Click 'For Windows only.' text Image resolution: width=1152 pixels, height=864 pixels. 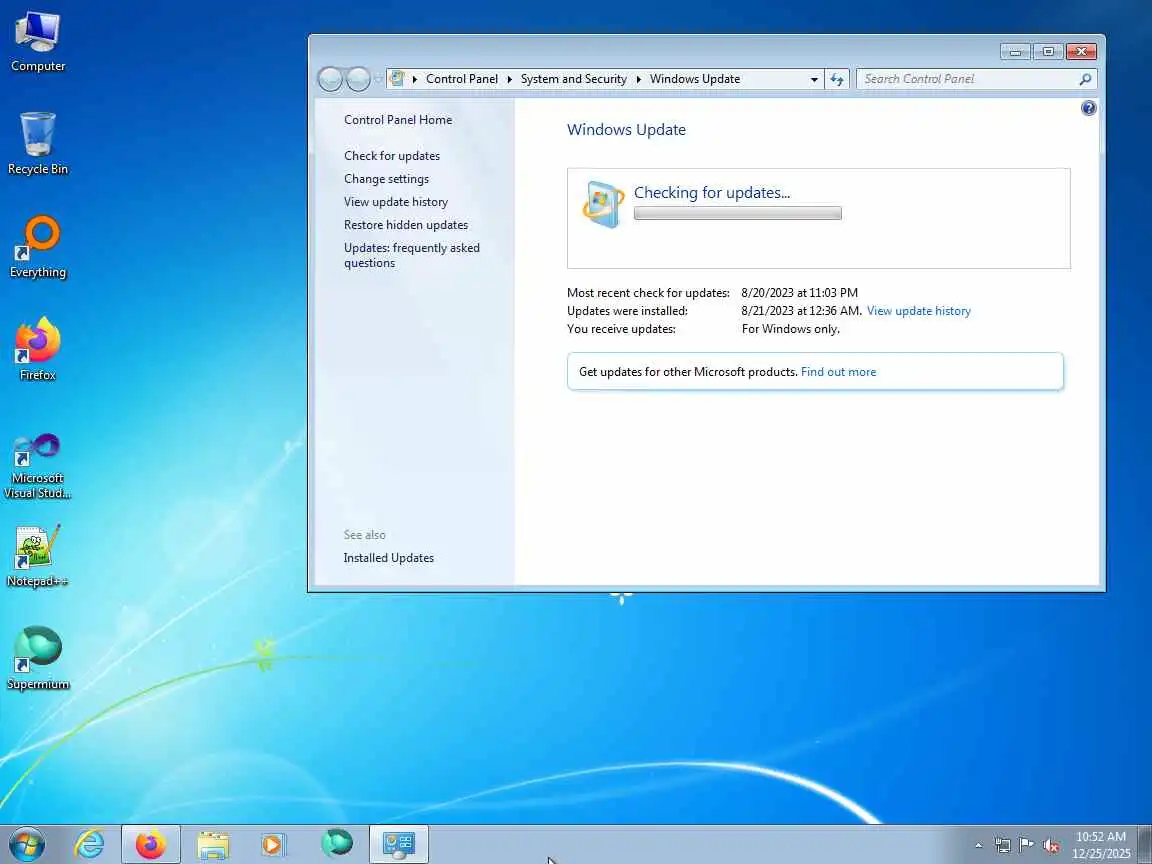coord(791,328)
